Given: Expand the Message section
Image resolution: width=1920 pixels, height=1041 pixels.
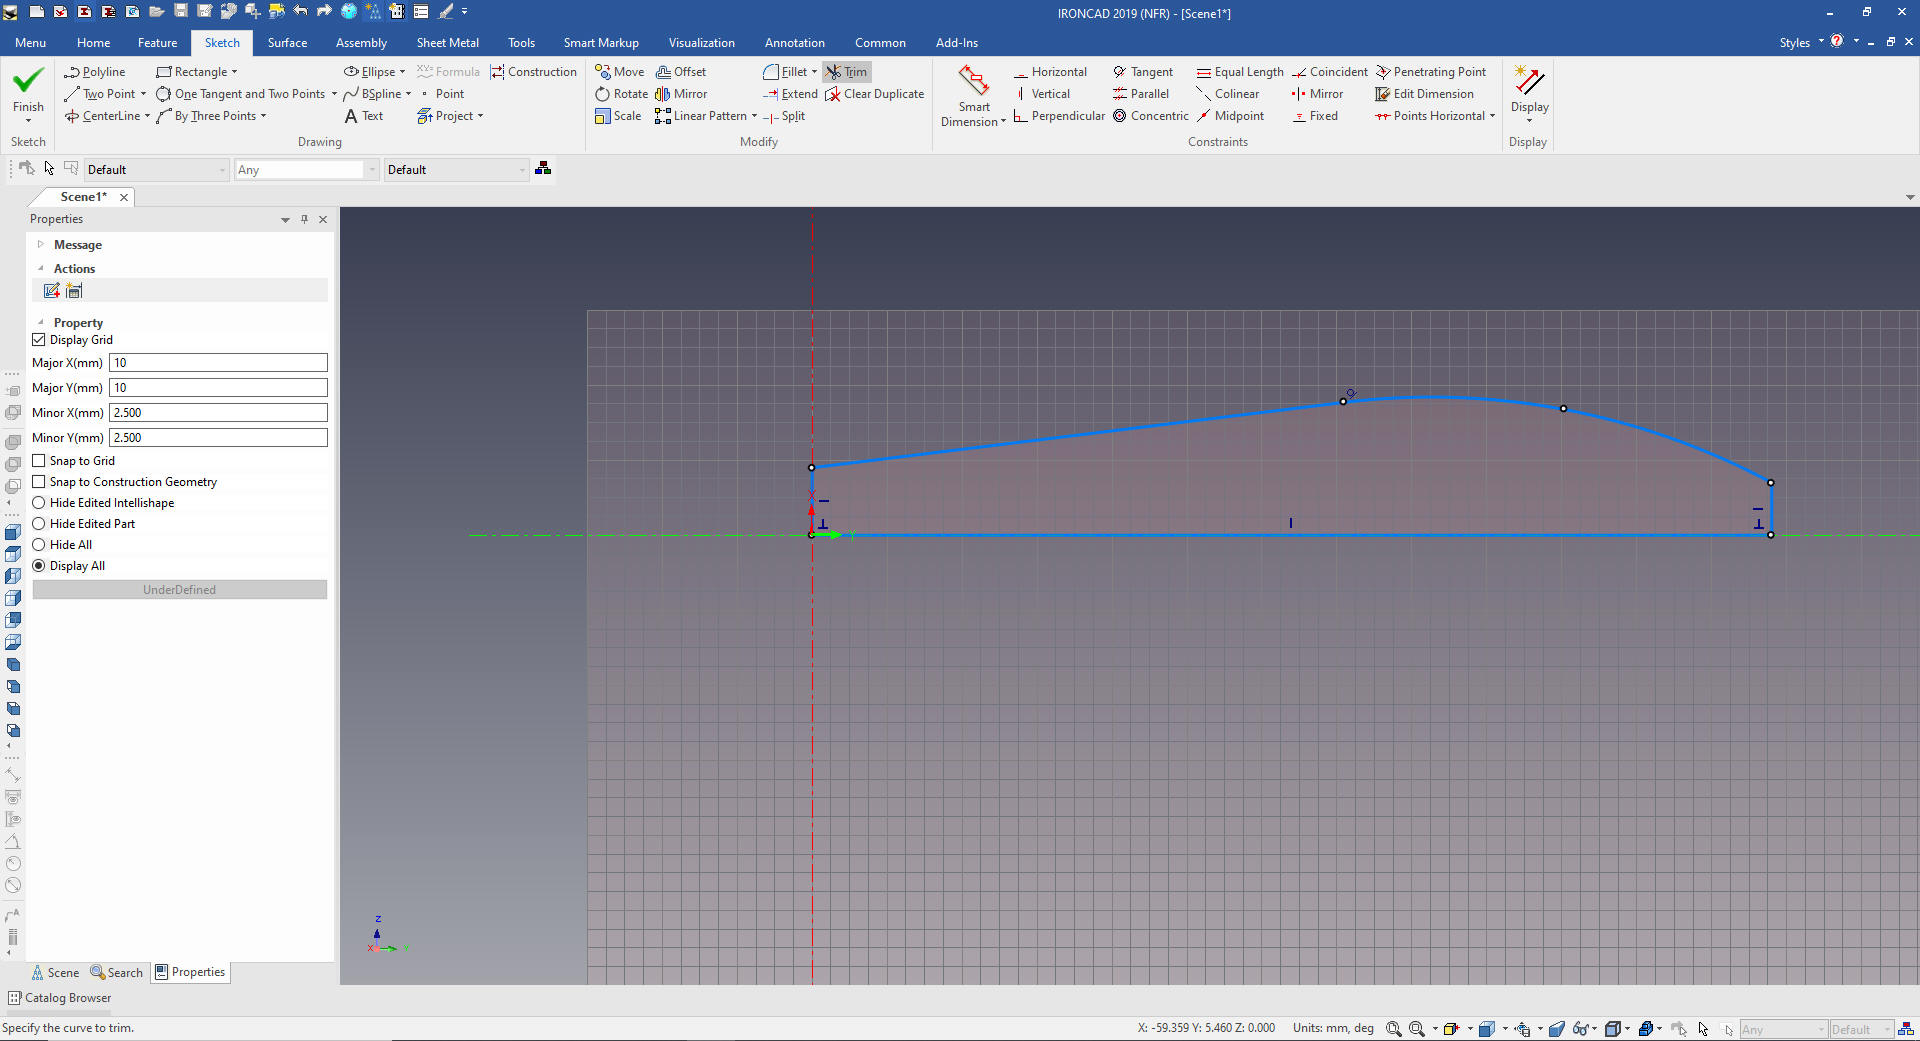Looking at the screenshot, I should tap(41, 245).
